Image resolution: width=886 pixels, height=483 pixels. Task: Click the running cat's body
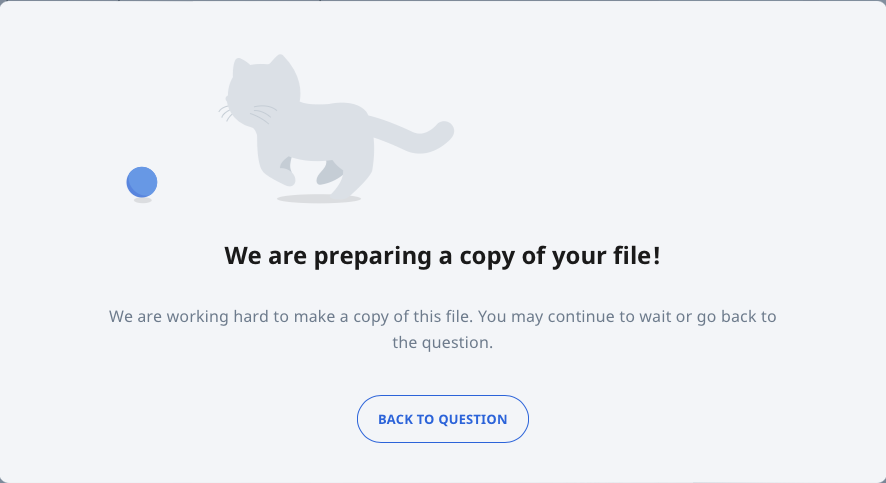pyautogui.click(x=322, y=133)
